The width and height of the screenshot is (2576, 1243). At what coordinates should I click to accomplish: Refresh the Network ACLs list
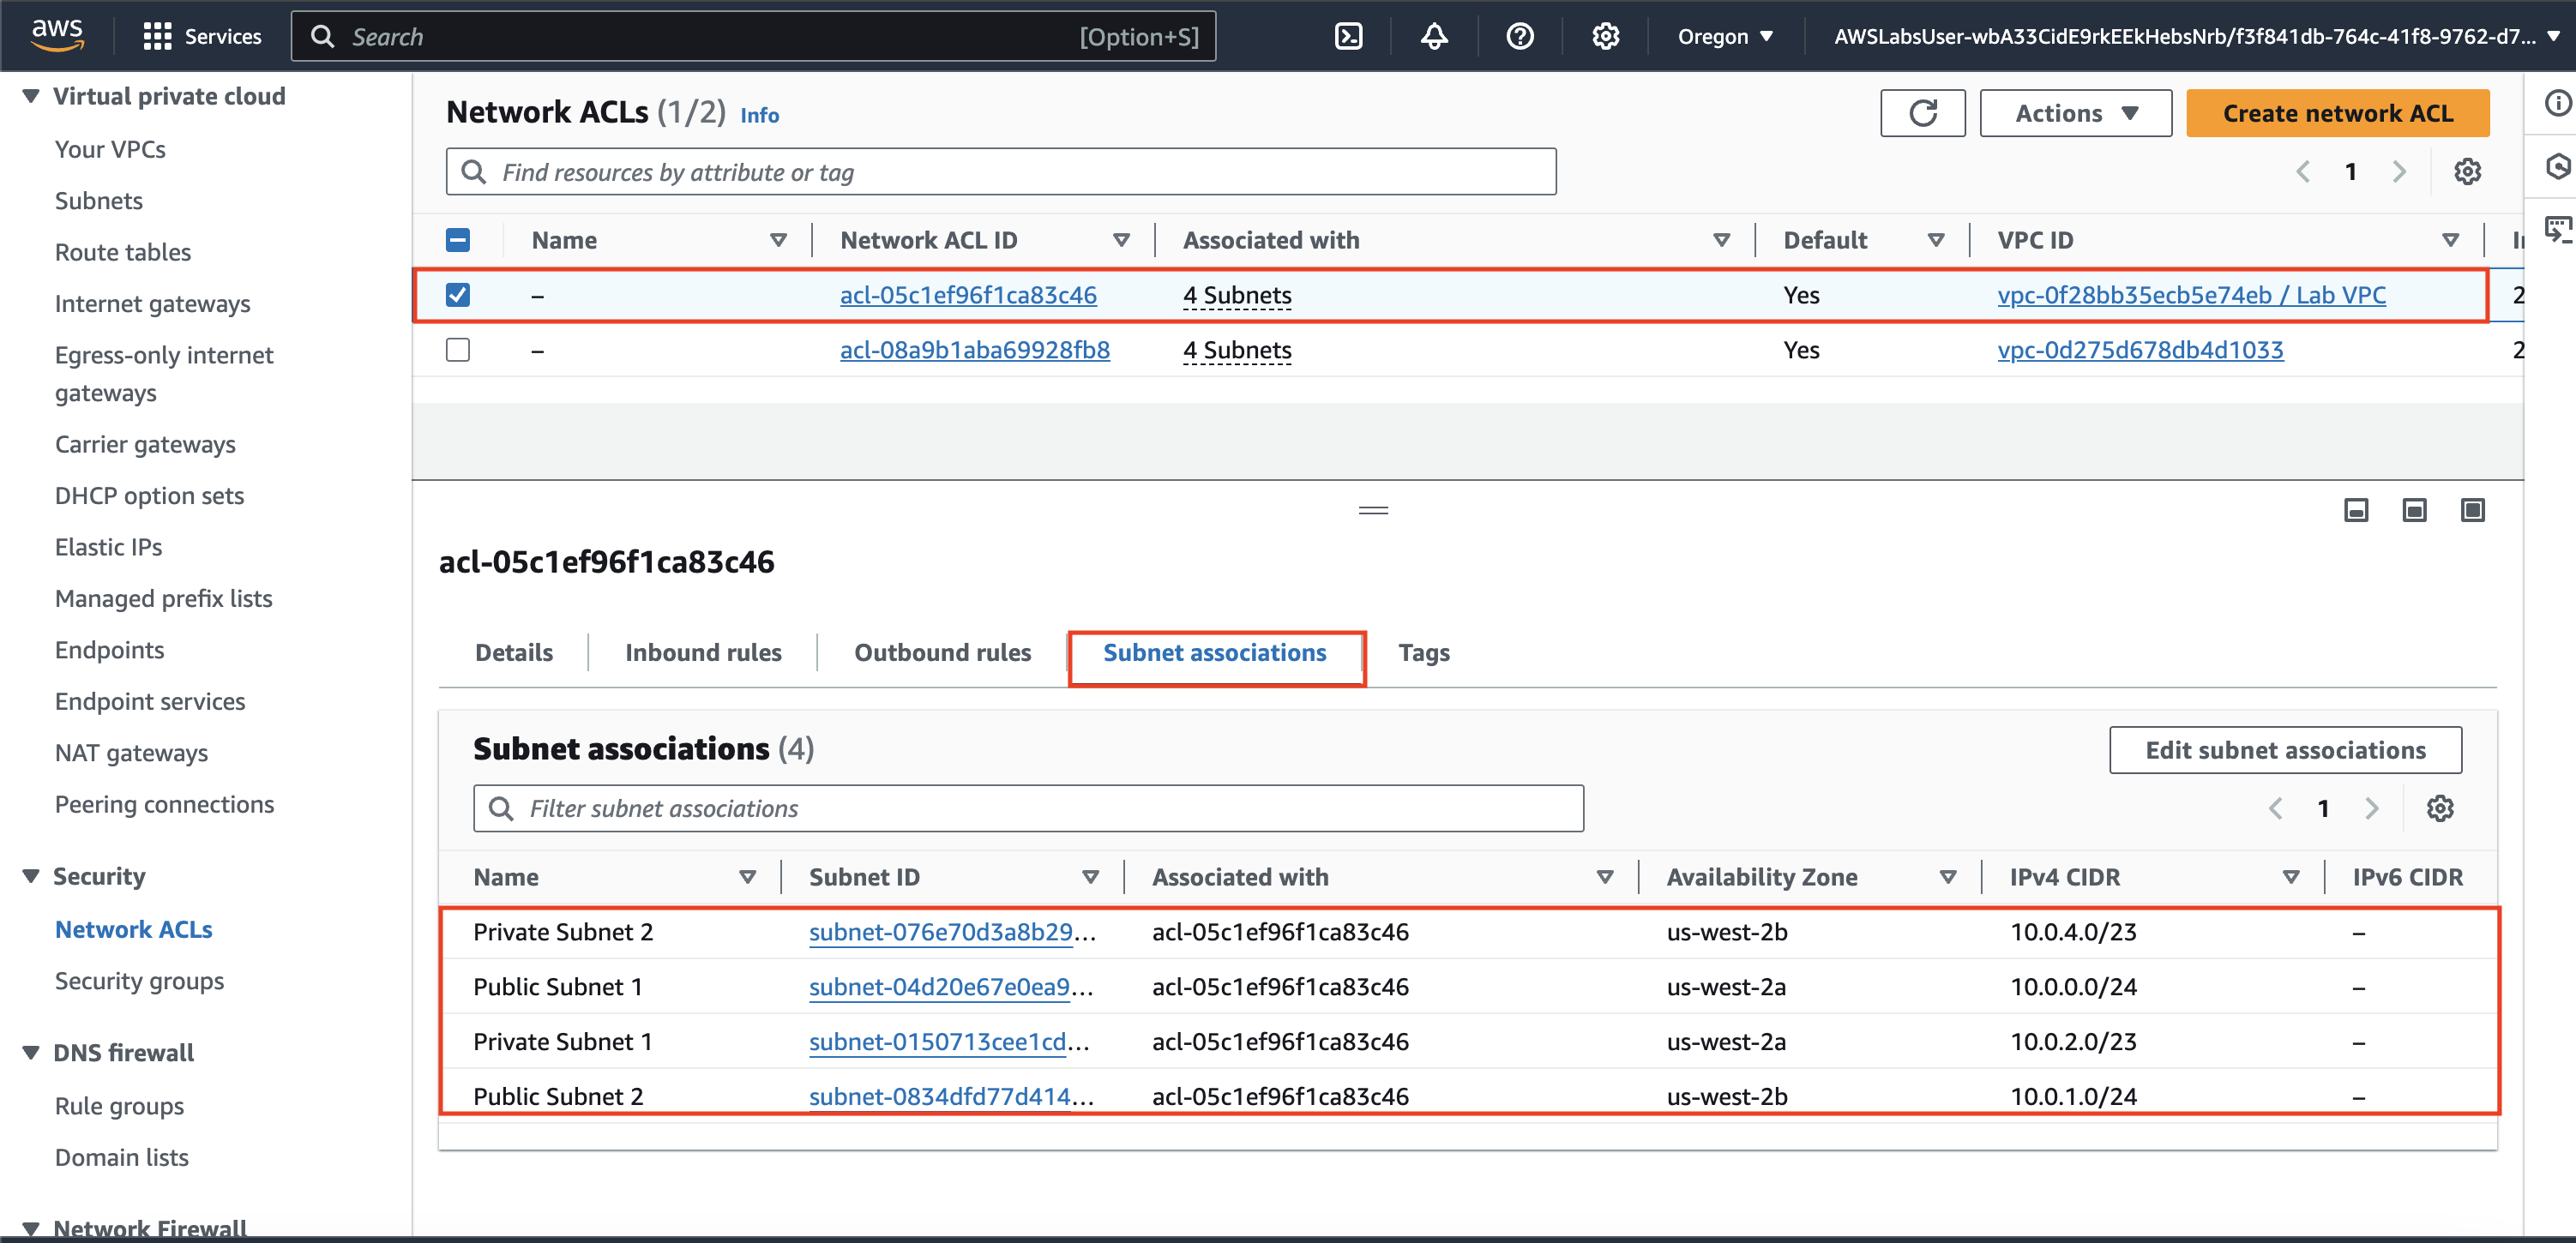tap(1921, 113)
